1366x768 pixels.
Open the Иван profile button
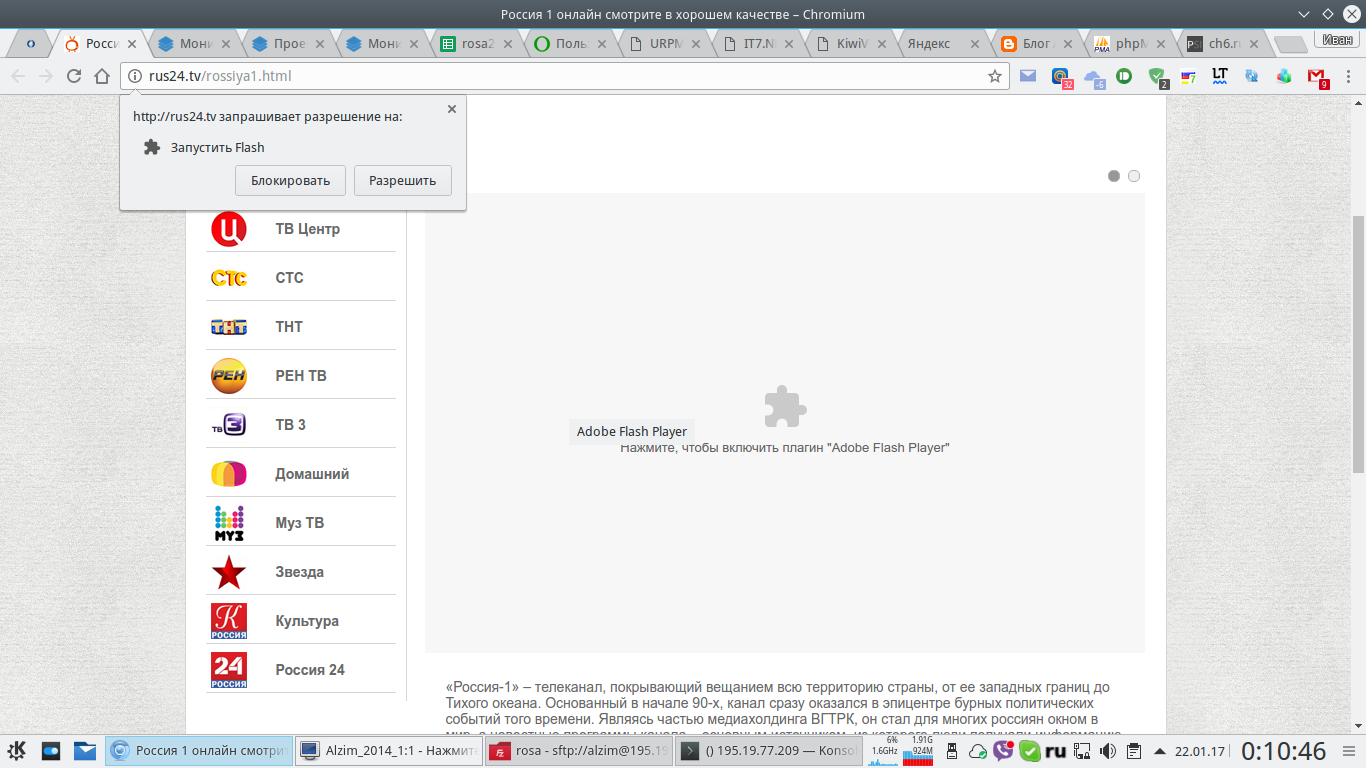[1336, 40]
